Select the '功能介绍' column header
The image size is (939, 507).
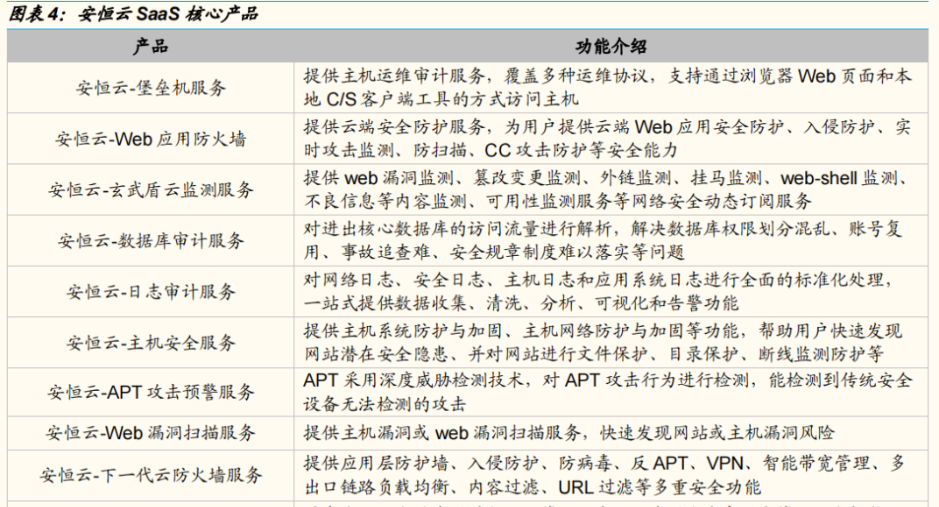coord(611,46)
